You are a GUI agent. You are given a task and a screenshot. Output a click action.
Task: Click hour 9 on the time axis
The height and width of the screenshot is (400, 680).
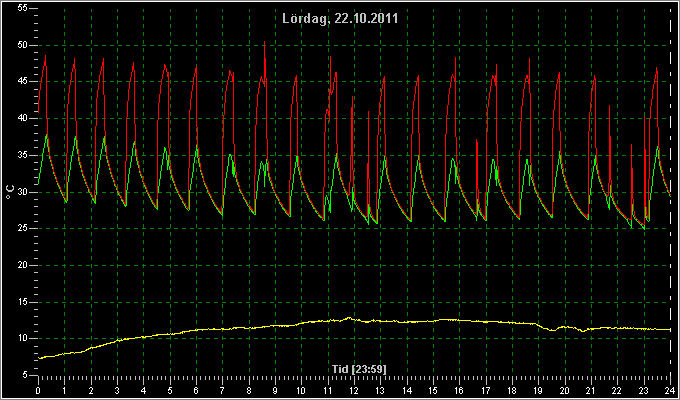(x=275, y=390)
